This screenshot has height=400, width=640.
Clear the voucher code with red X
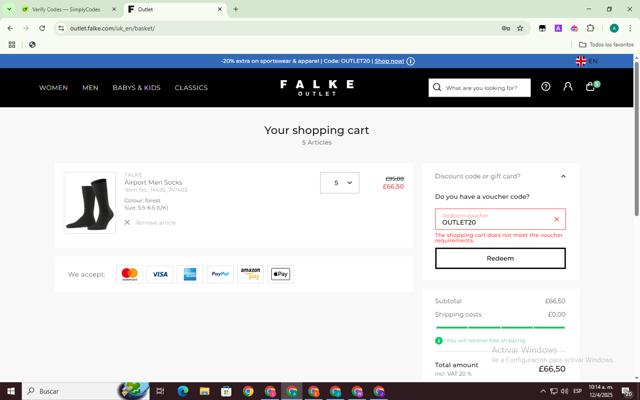[556, 219]
